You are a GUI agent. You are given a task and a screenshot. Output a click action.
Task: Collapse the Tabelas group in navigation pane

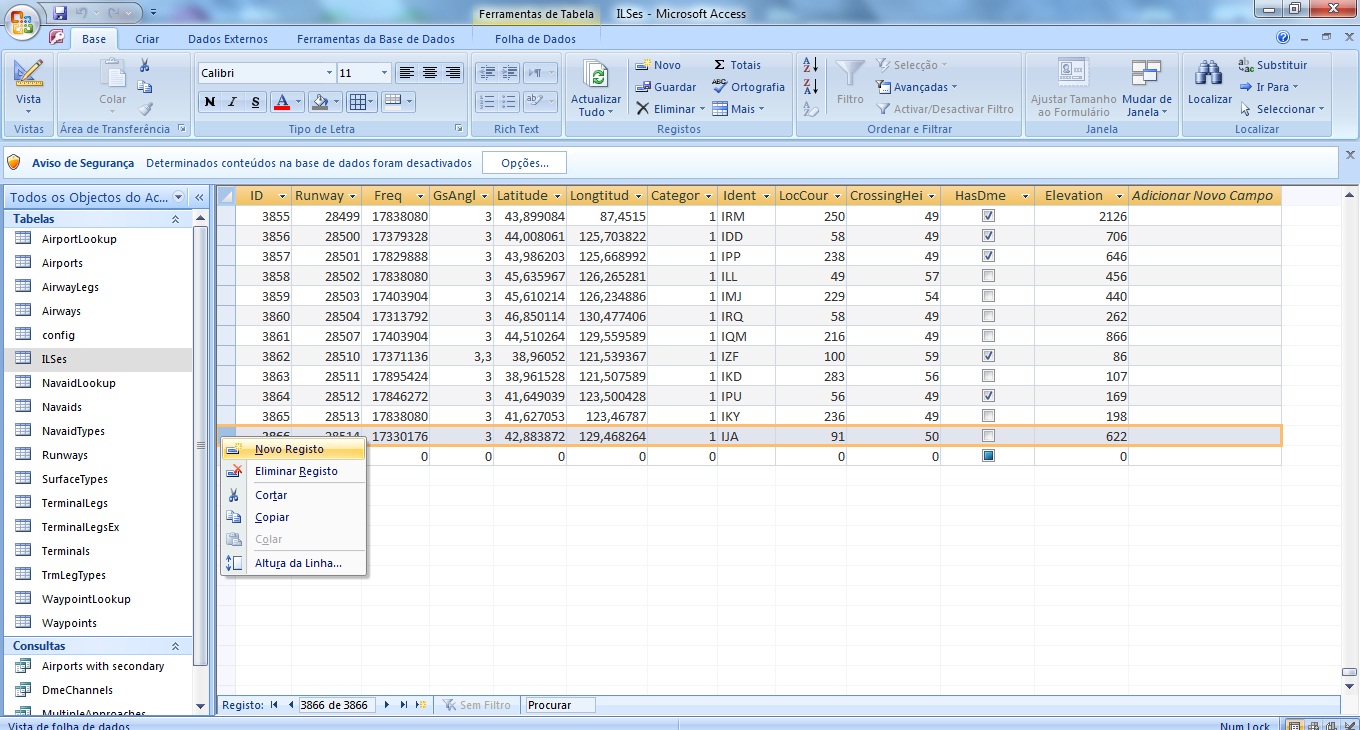[x=176, y=219]
